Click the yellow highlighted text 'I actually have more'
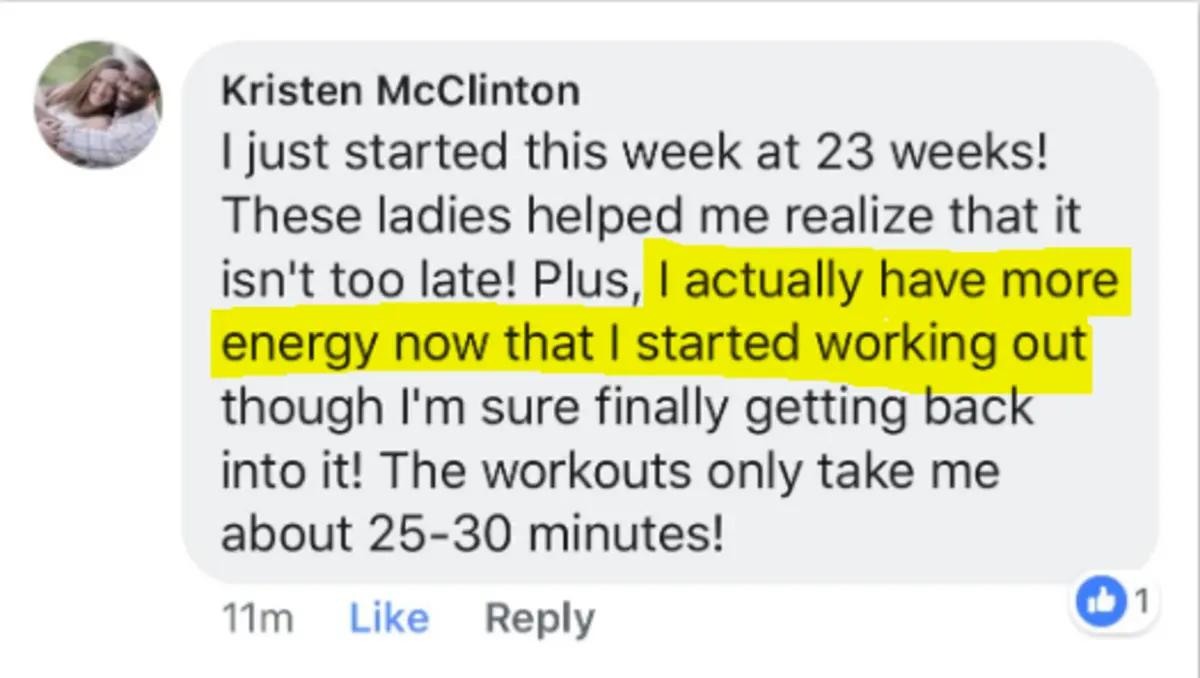The image size is (1200, 678). 887,282
